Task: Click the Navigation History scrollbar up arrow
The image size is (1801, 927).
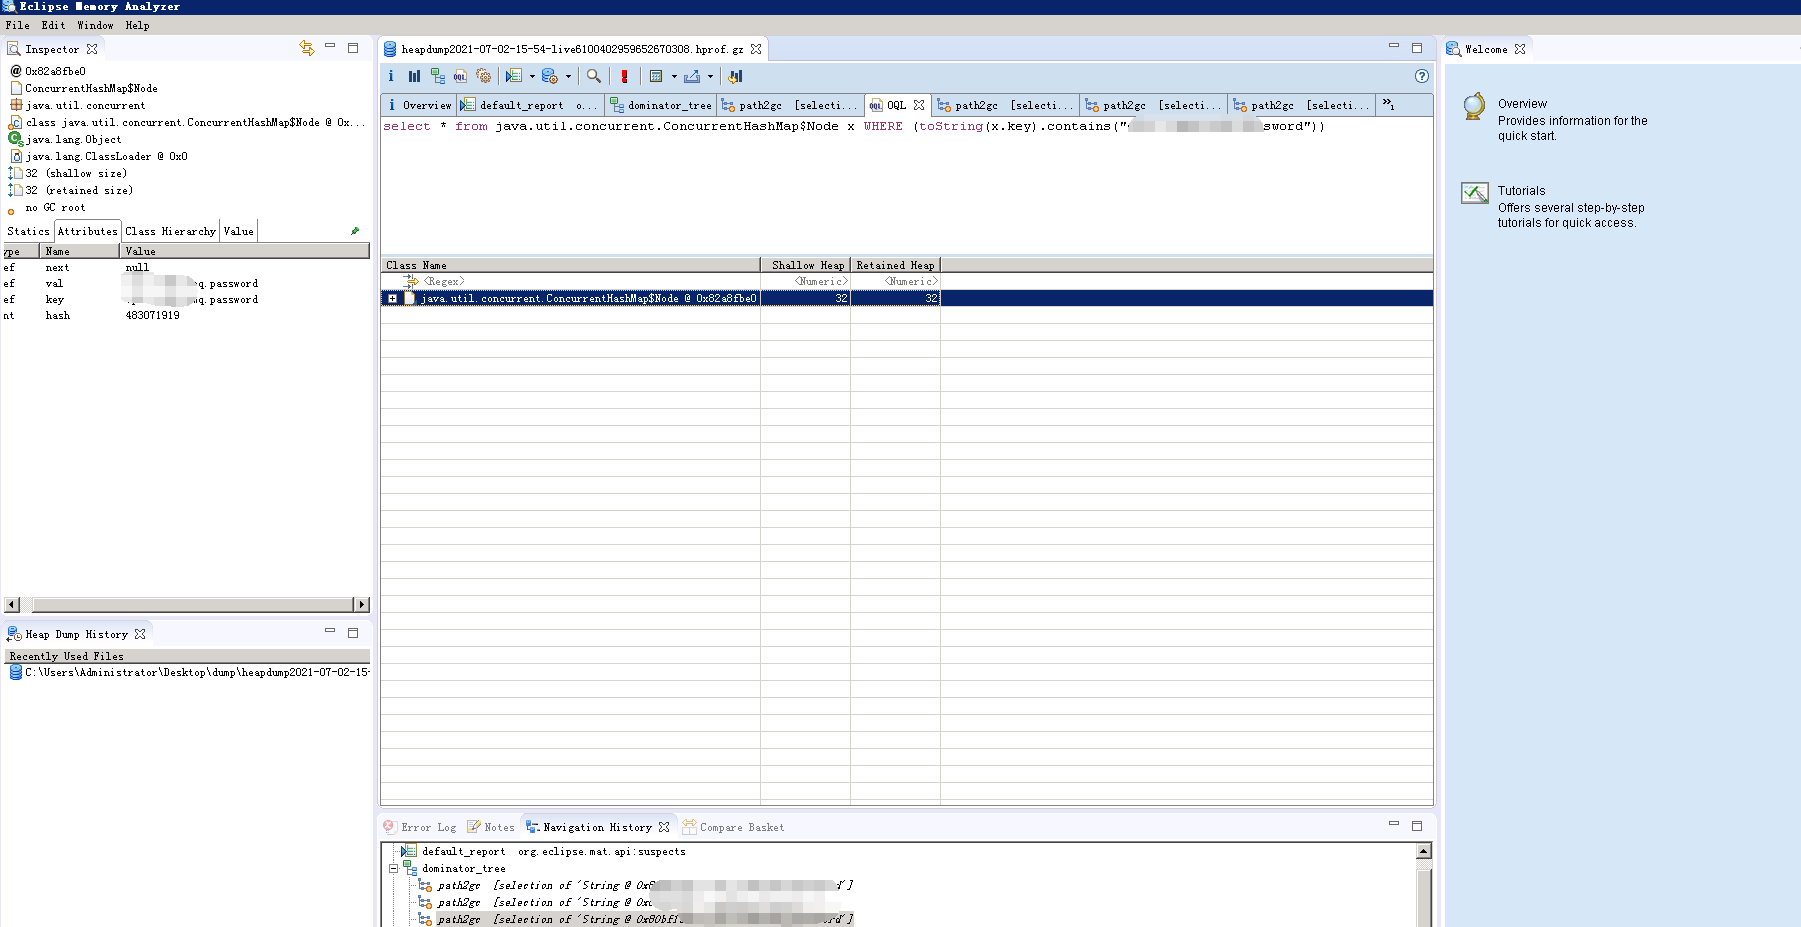Action: (x=1424, y=851)
